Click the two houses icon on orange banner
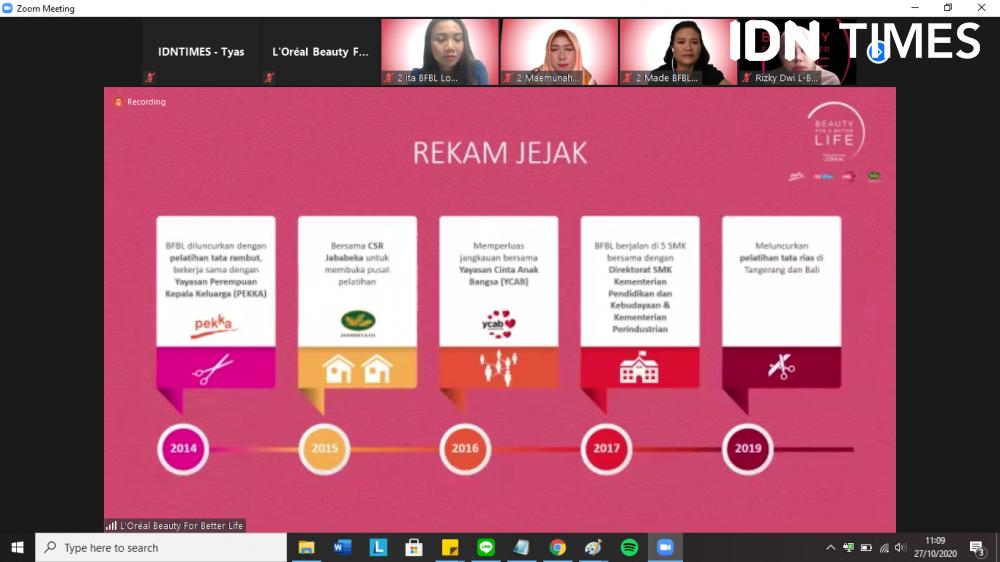The image size is (1000, 562). (357, 369)
